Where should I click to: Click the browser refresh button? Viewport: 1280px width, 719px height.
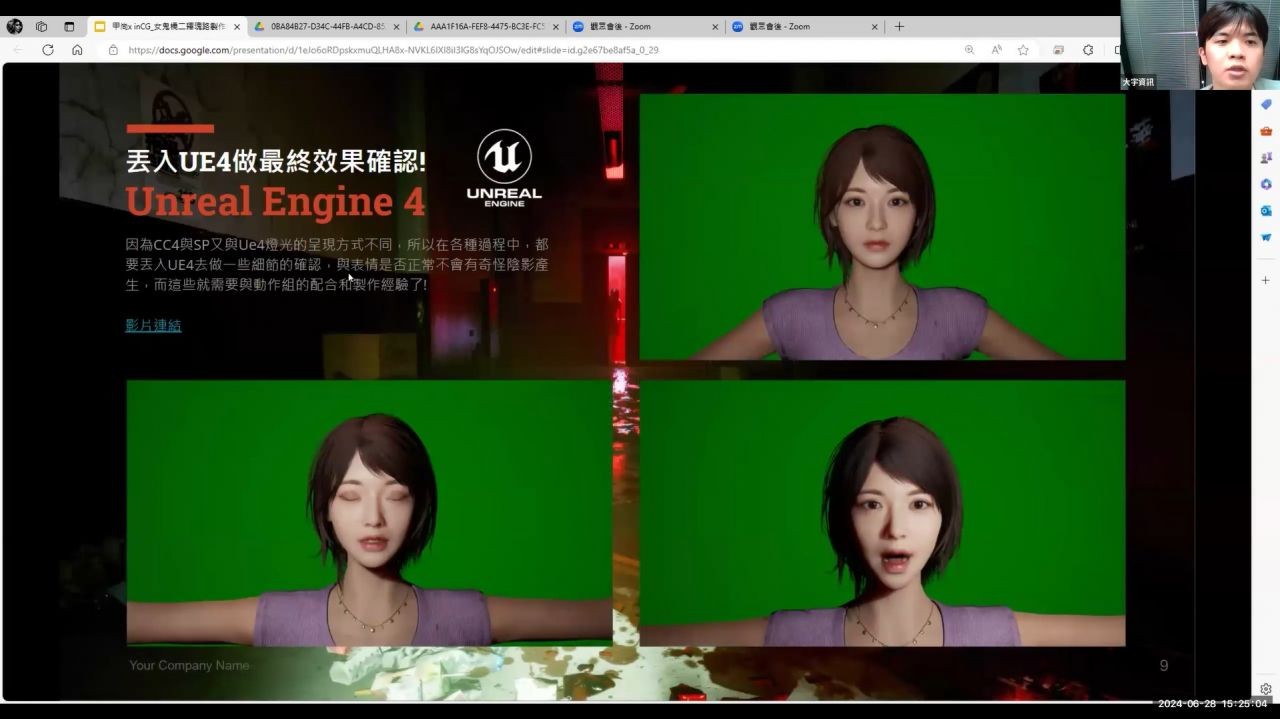tap(47, 50)
